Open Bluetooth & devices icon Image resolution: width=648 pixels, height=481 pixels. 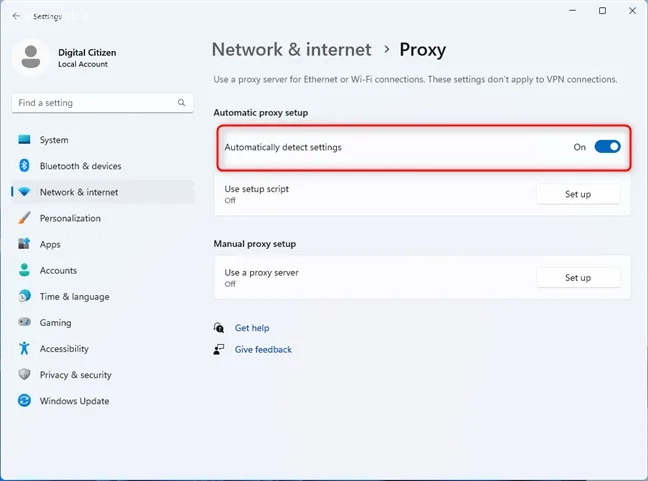(x=24, y=166)
